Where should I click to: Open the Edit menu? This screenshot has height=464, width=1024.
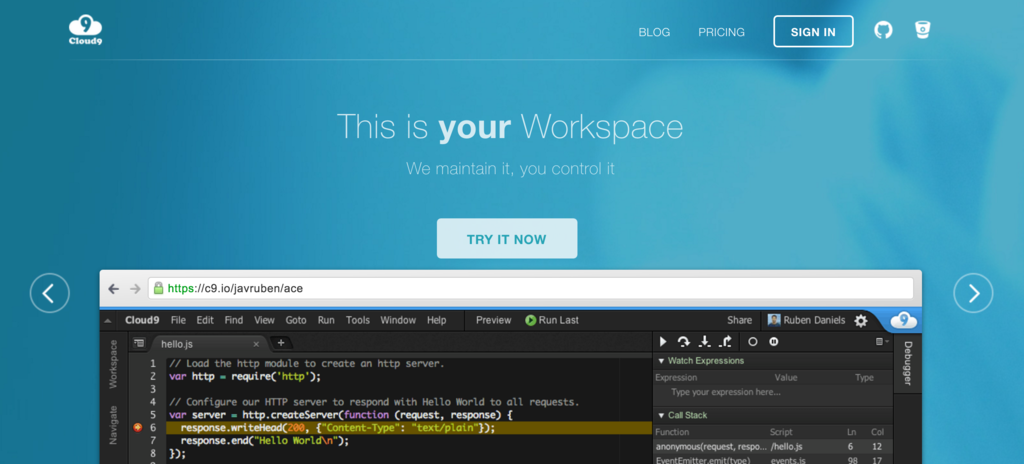[205, 320]
